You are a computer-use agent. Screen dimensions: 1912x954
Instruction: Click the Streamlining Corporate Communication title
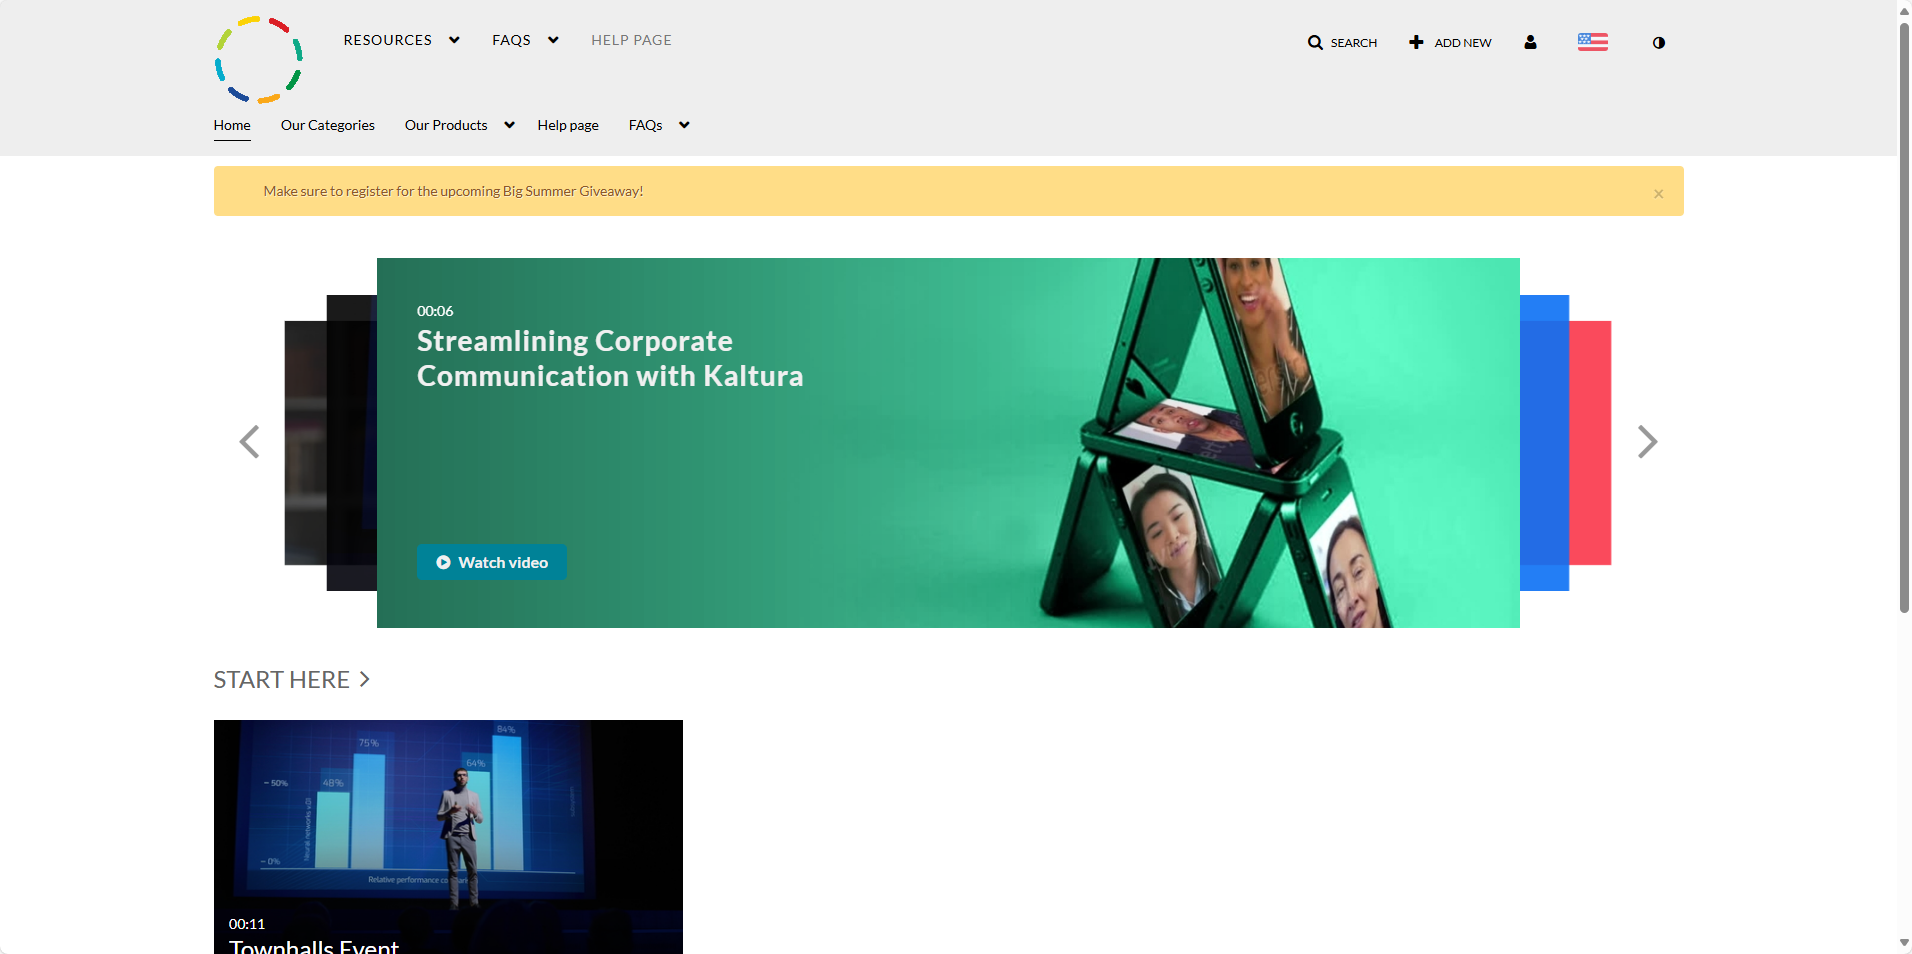(610, 358)
